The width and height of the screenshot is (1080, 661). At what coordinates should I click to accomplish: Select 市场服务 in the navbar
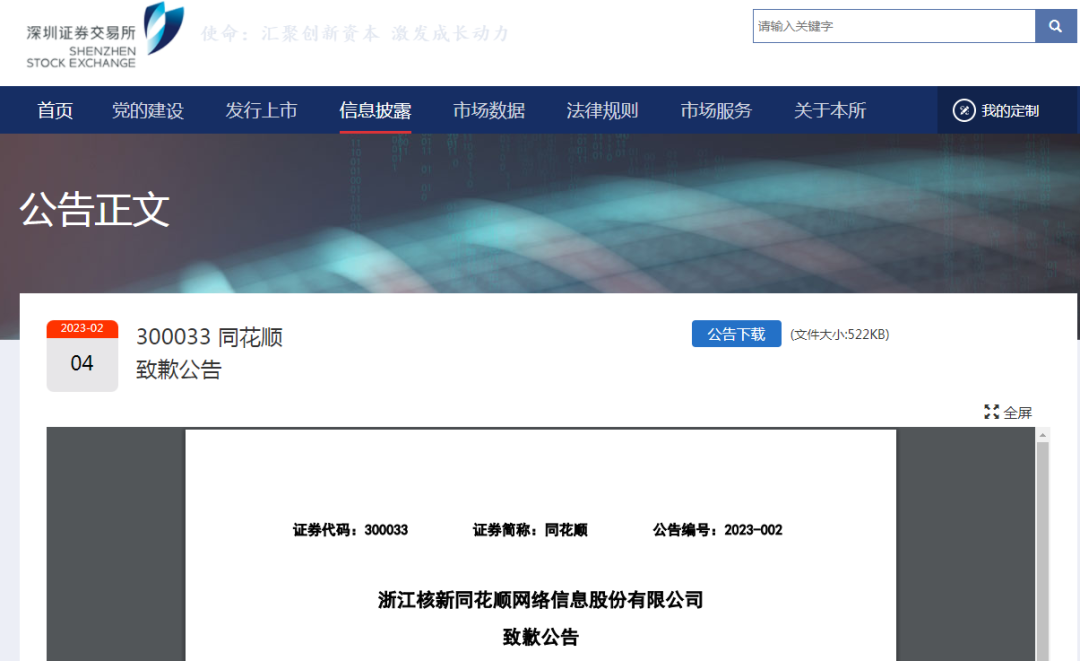pos(716,111)
